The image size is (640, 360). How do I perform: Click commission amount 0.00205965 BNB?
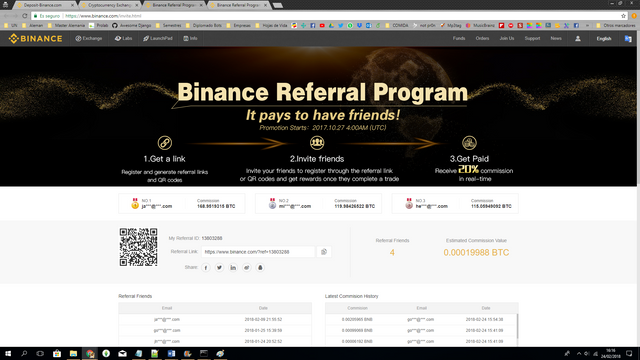[x=357, y=320]
